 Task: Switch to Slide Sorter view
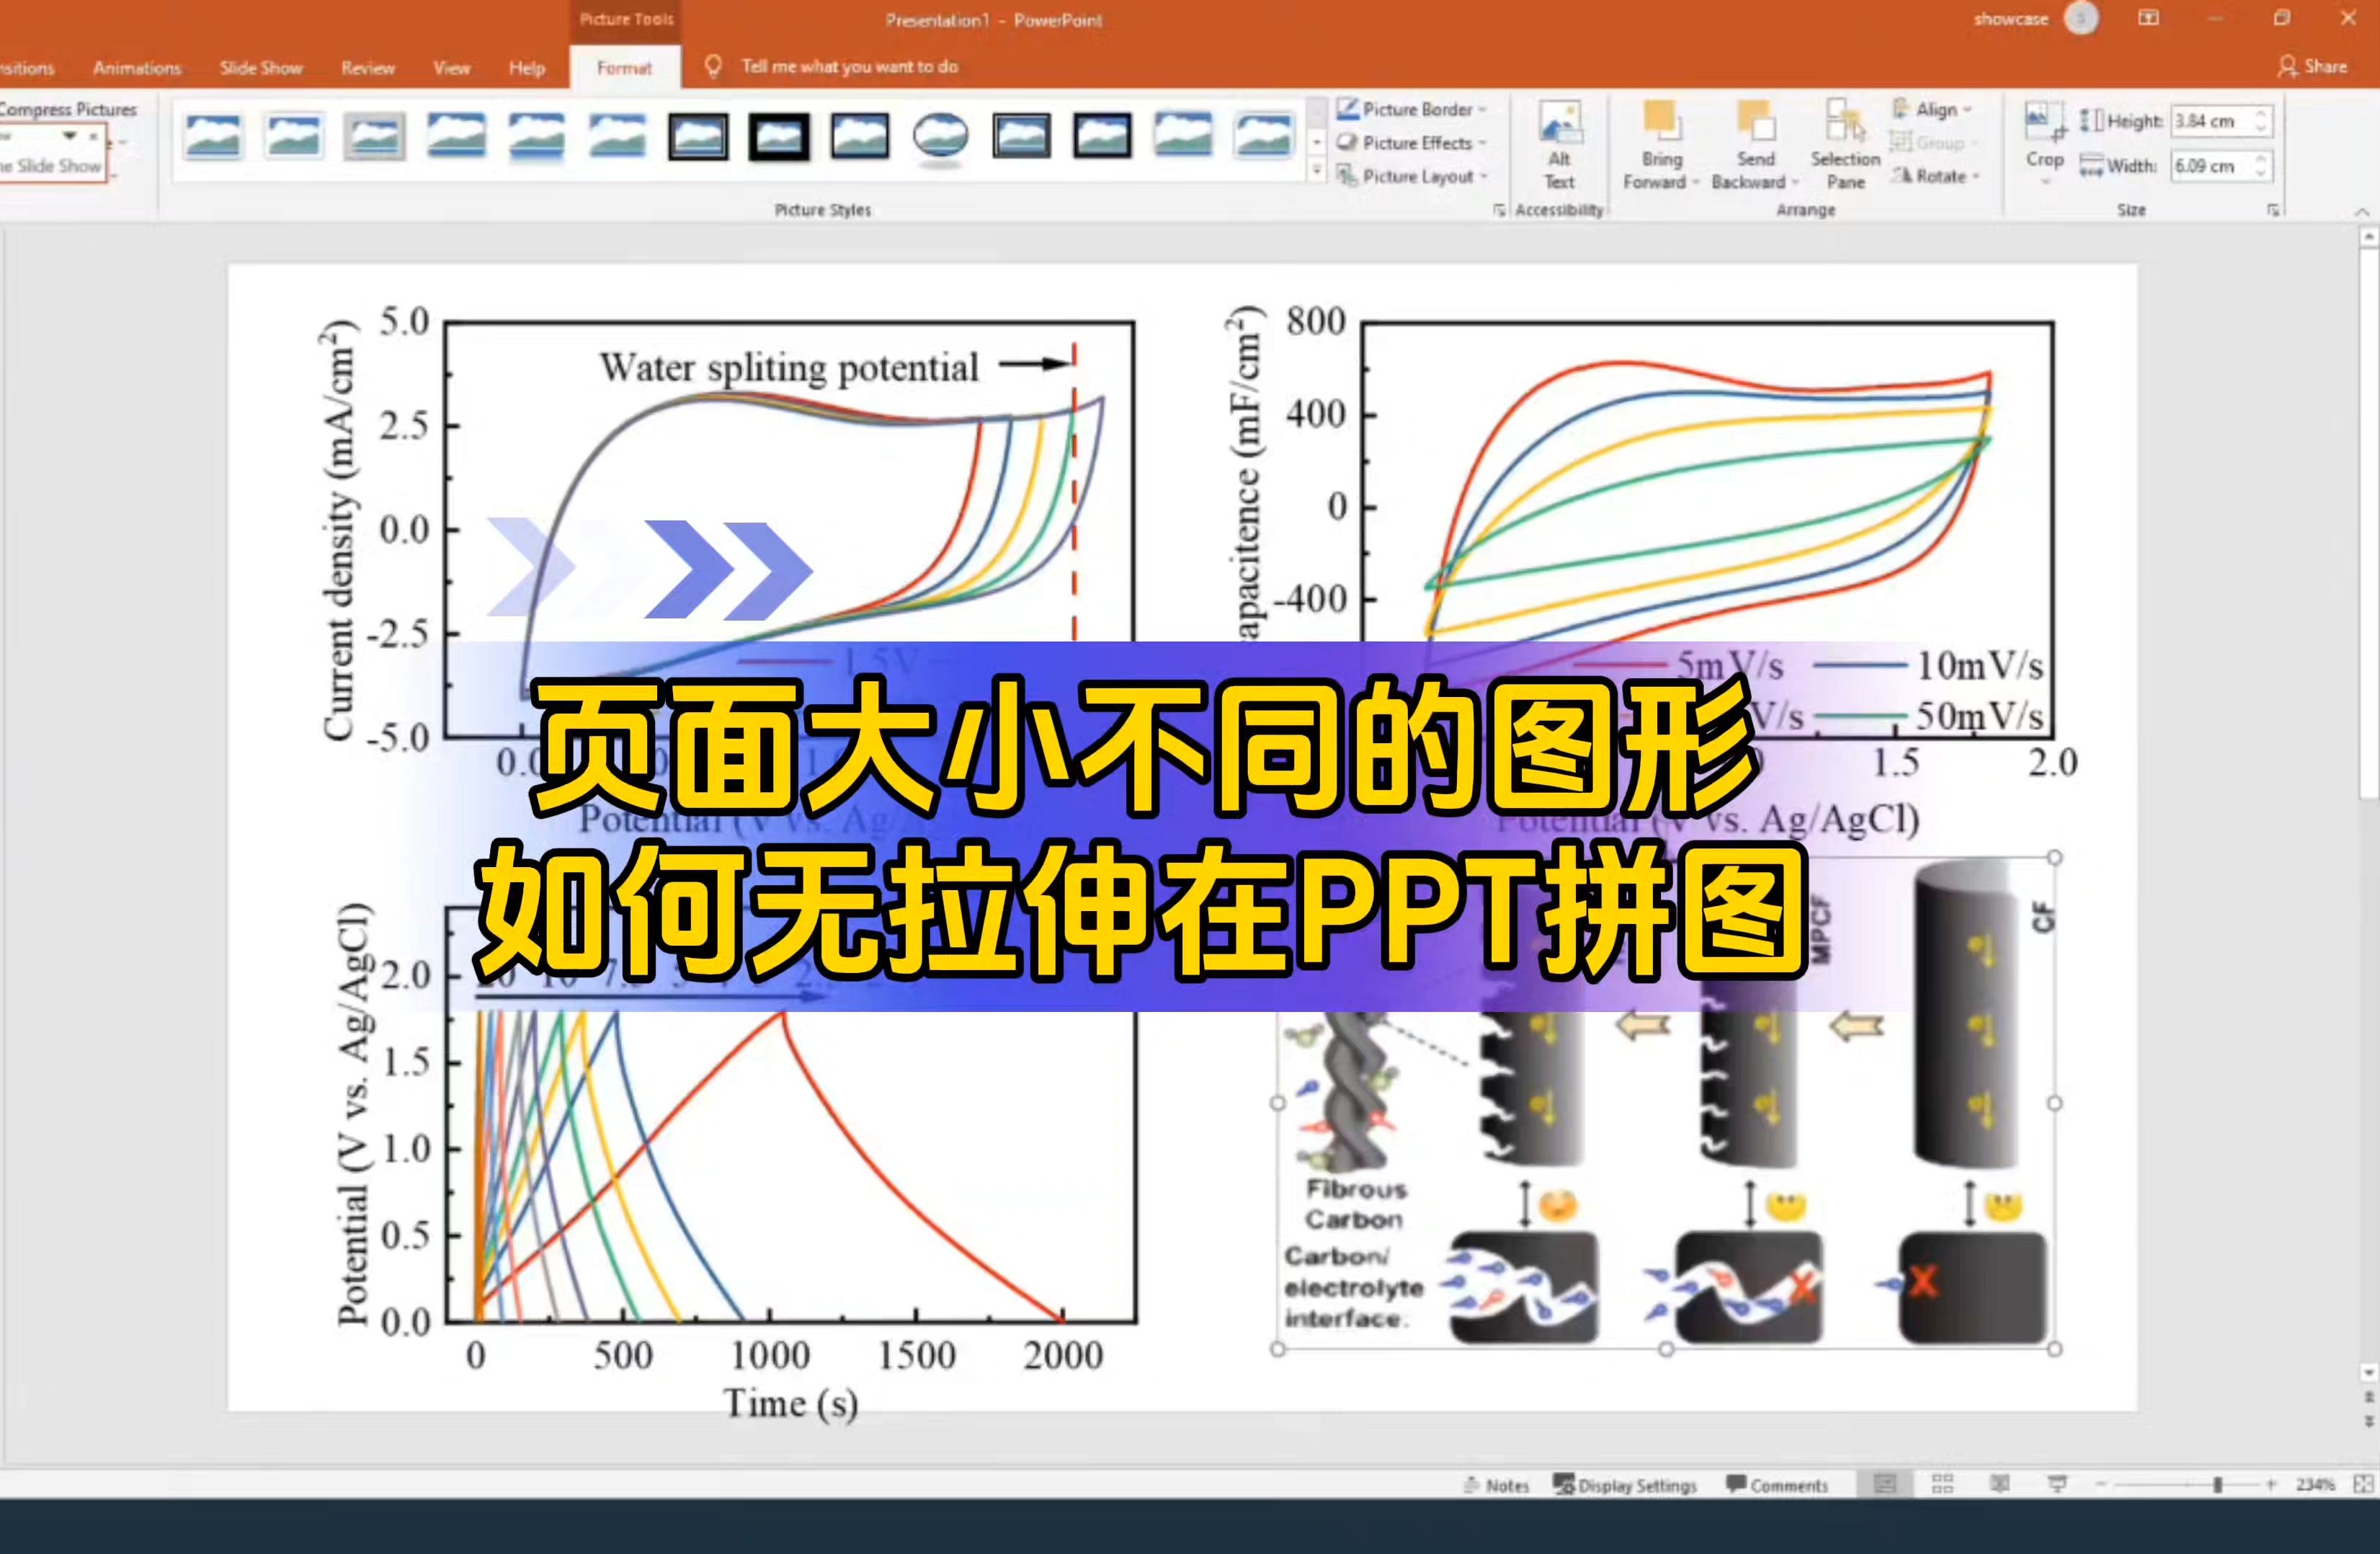[1942, 1484]
